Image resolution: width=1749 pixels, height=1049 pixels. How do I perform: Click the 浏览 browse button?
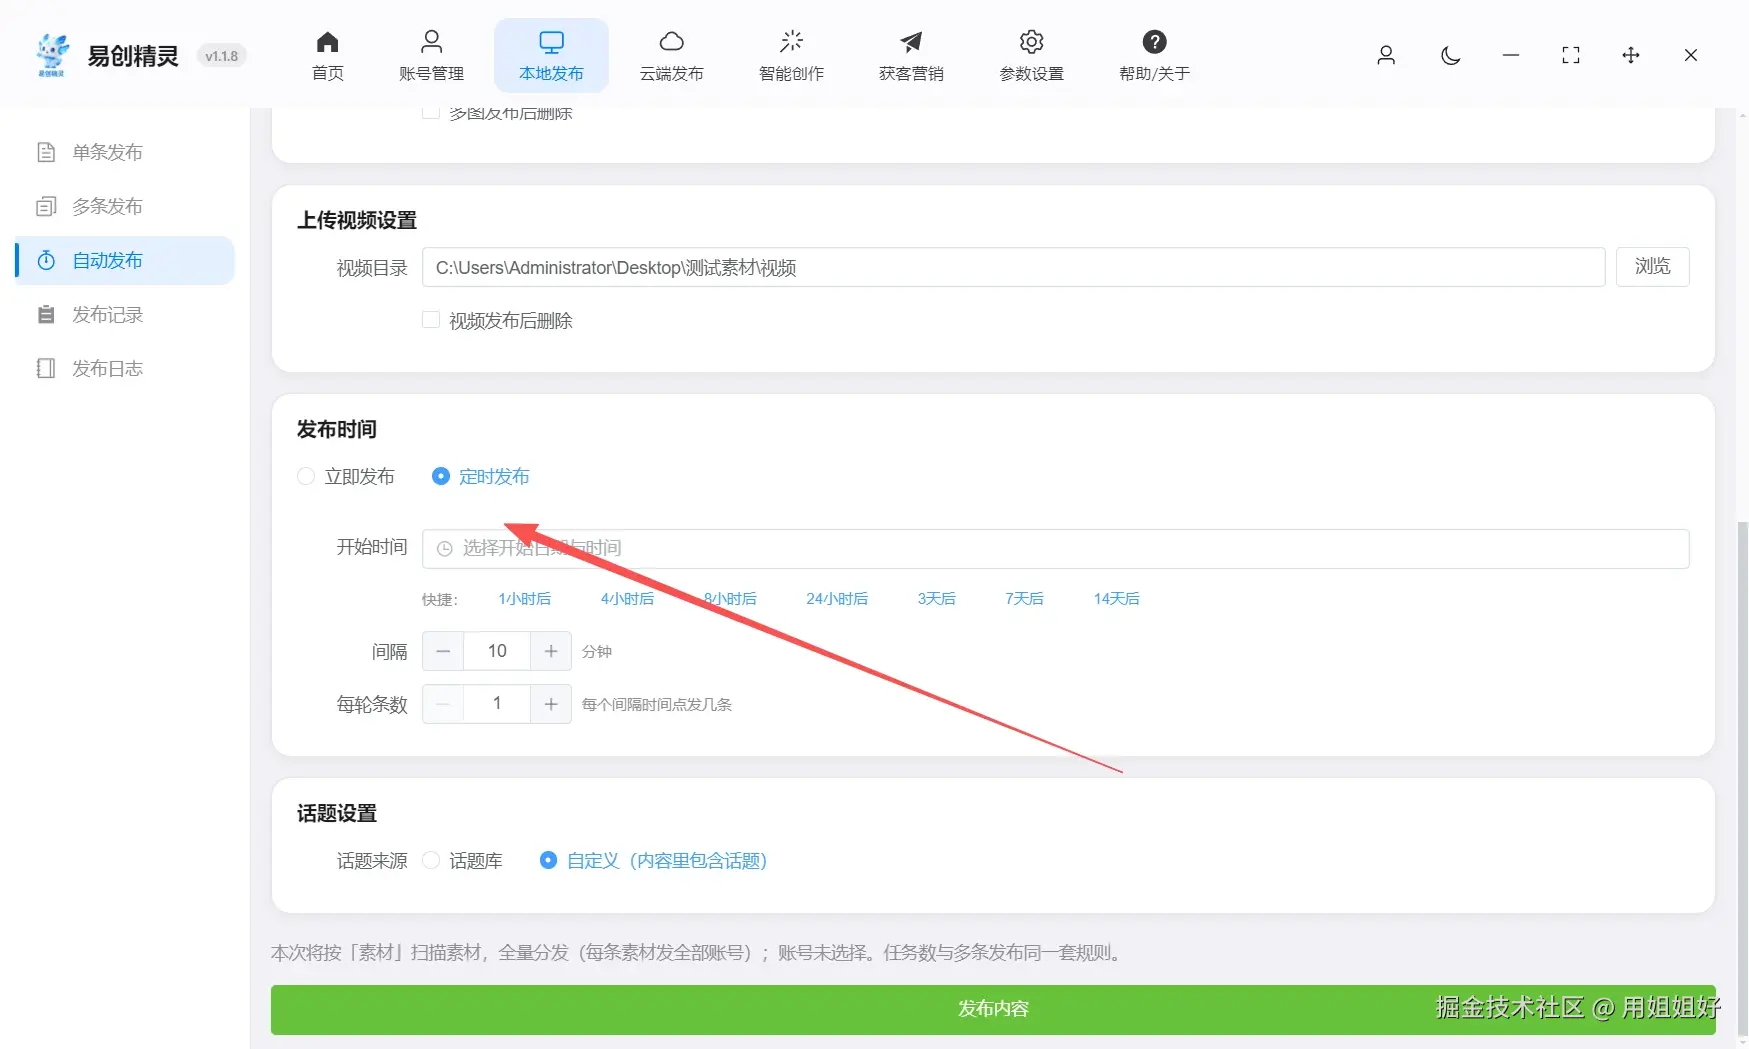(1652, 266)
